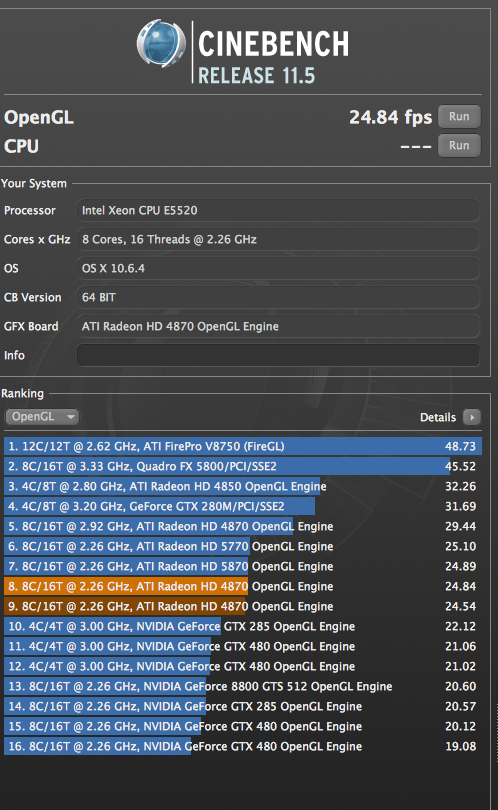Select ranking row 7 Radeon HD 5870

point(243,567)
